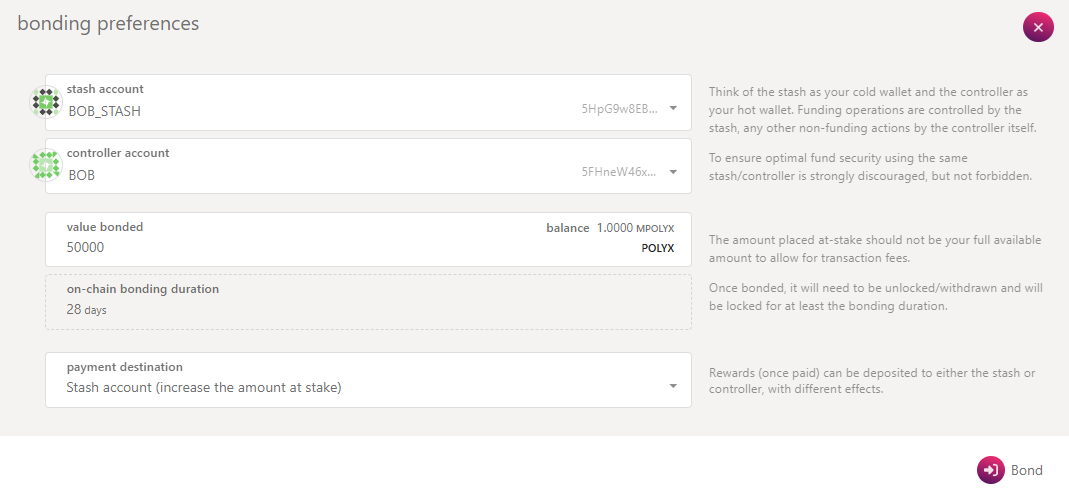The width and height of the screenshot is (1069, 495).
Task: Select the BOB_STASH account name
Action: pyautogui.click(x=104, y=111)
